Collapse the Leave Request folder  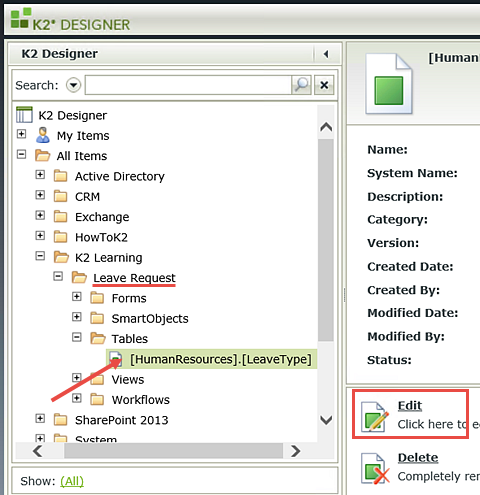tap(58, 276)
